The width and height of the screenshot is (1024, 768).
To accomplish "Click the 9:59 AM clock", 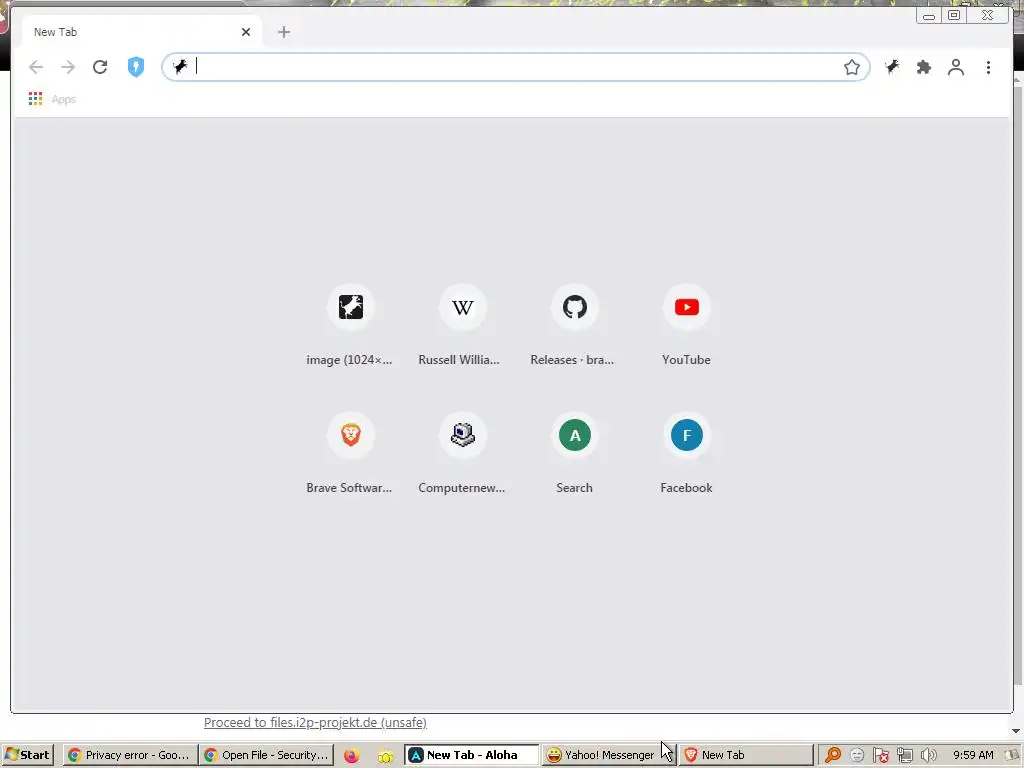I will tap(973, 755).
